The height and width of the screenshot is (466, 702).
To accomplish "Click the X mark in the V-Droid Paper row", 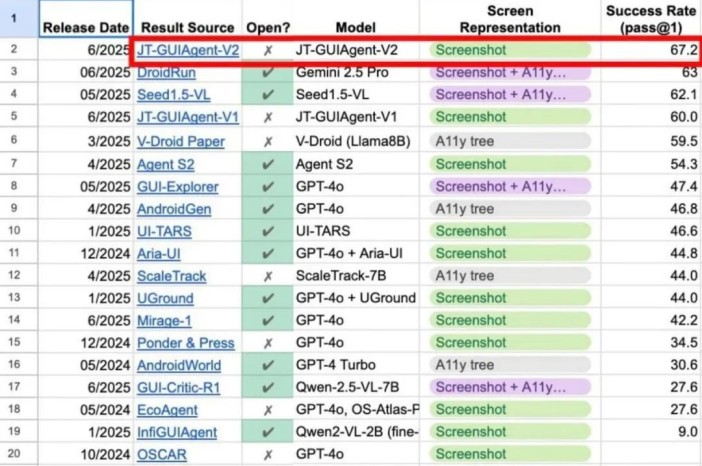I will (x=267, y=141).
